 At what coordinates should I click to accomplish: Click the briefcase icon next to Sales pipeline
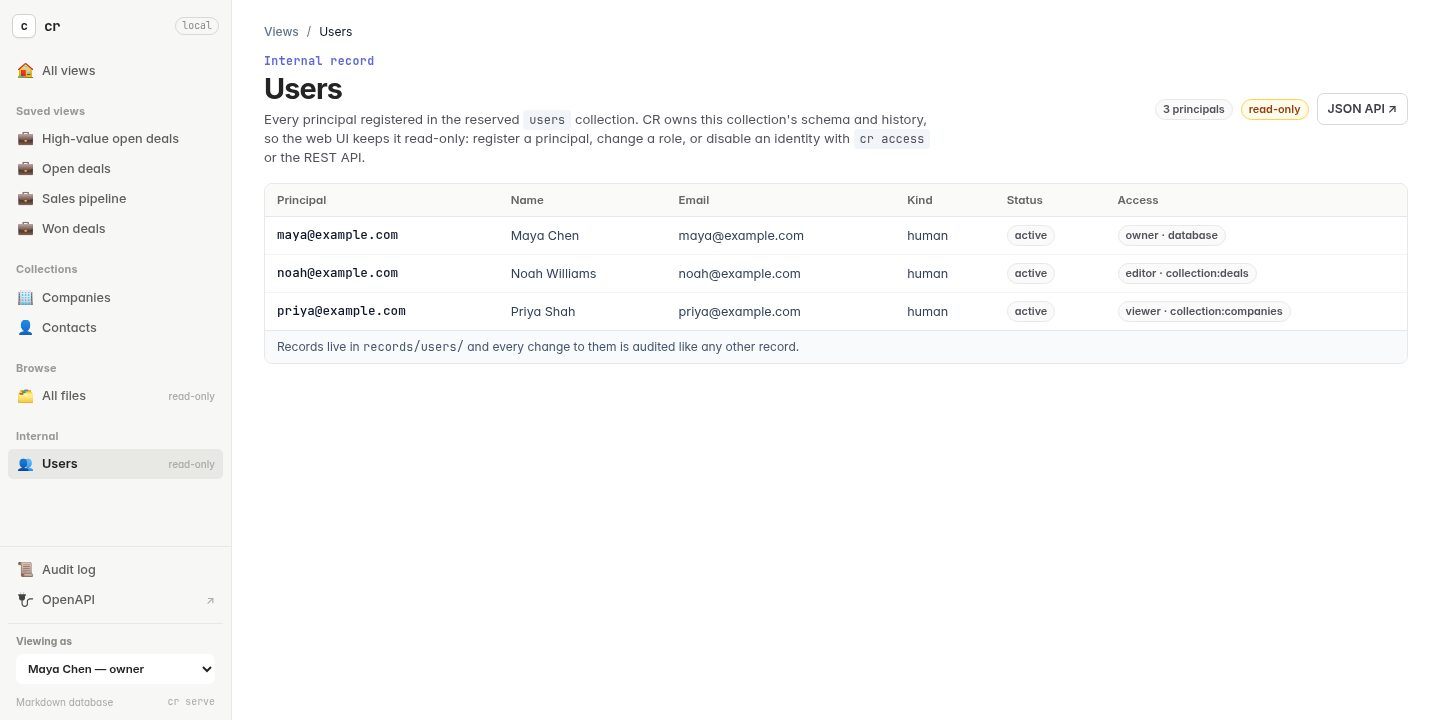coord(25,199)
